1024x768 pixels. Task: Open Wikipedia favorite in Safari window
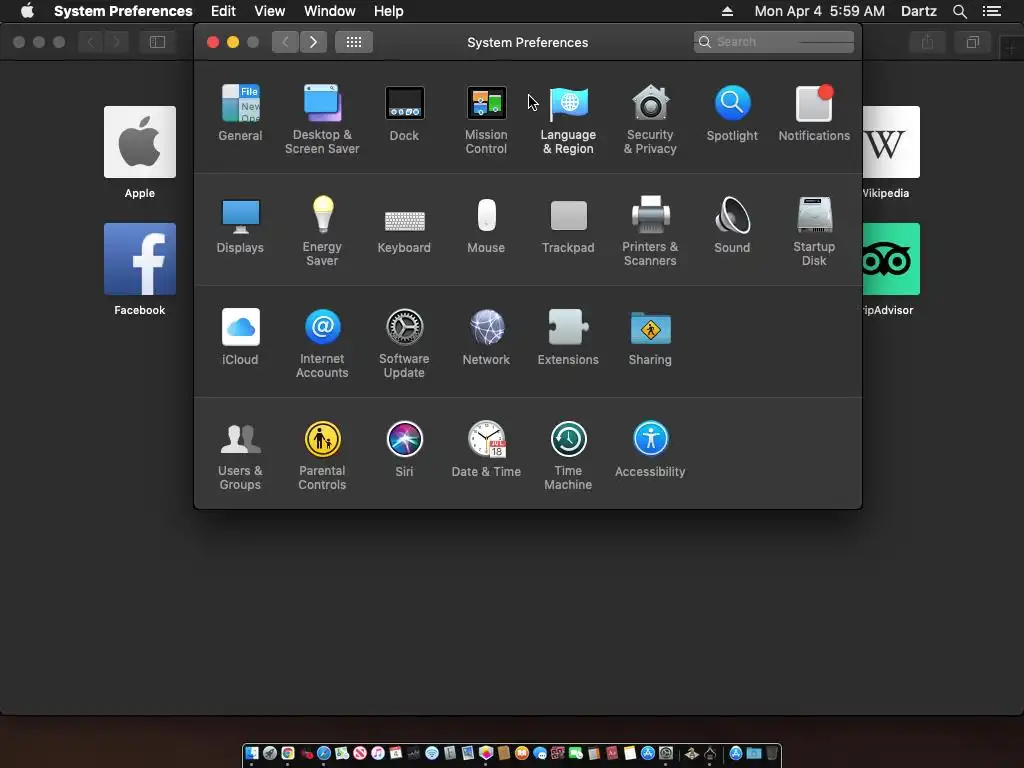click(x=891, y=152)
